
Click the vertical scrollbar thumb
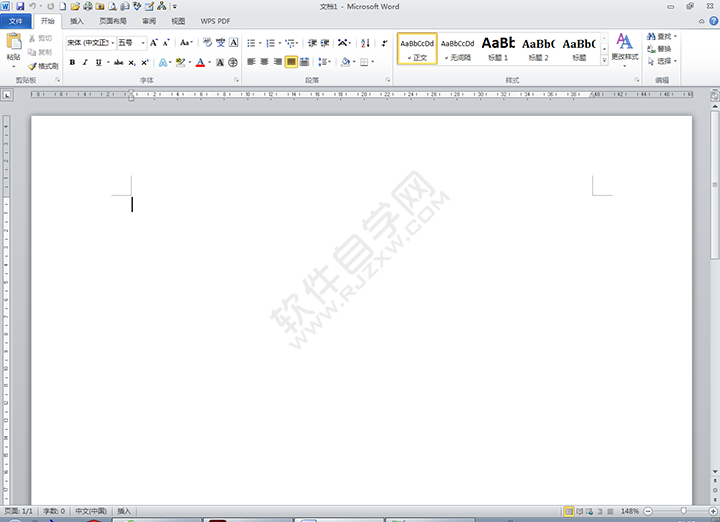point(715,185)
